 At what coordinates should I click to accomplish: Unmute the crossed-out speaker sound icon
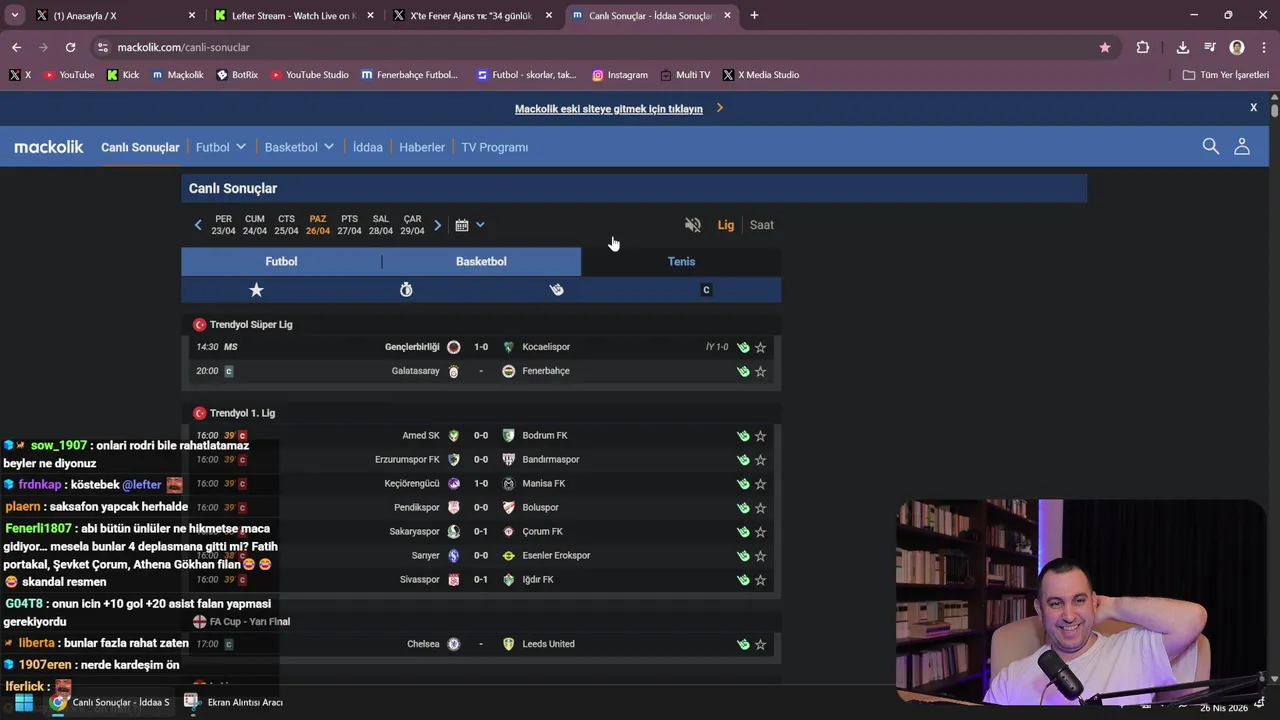coord(693,225)
